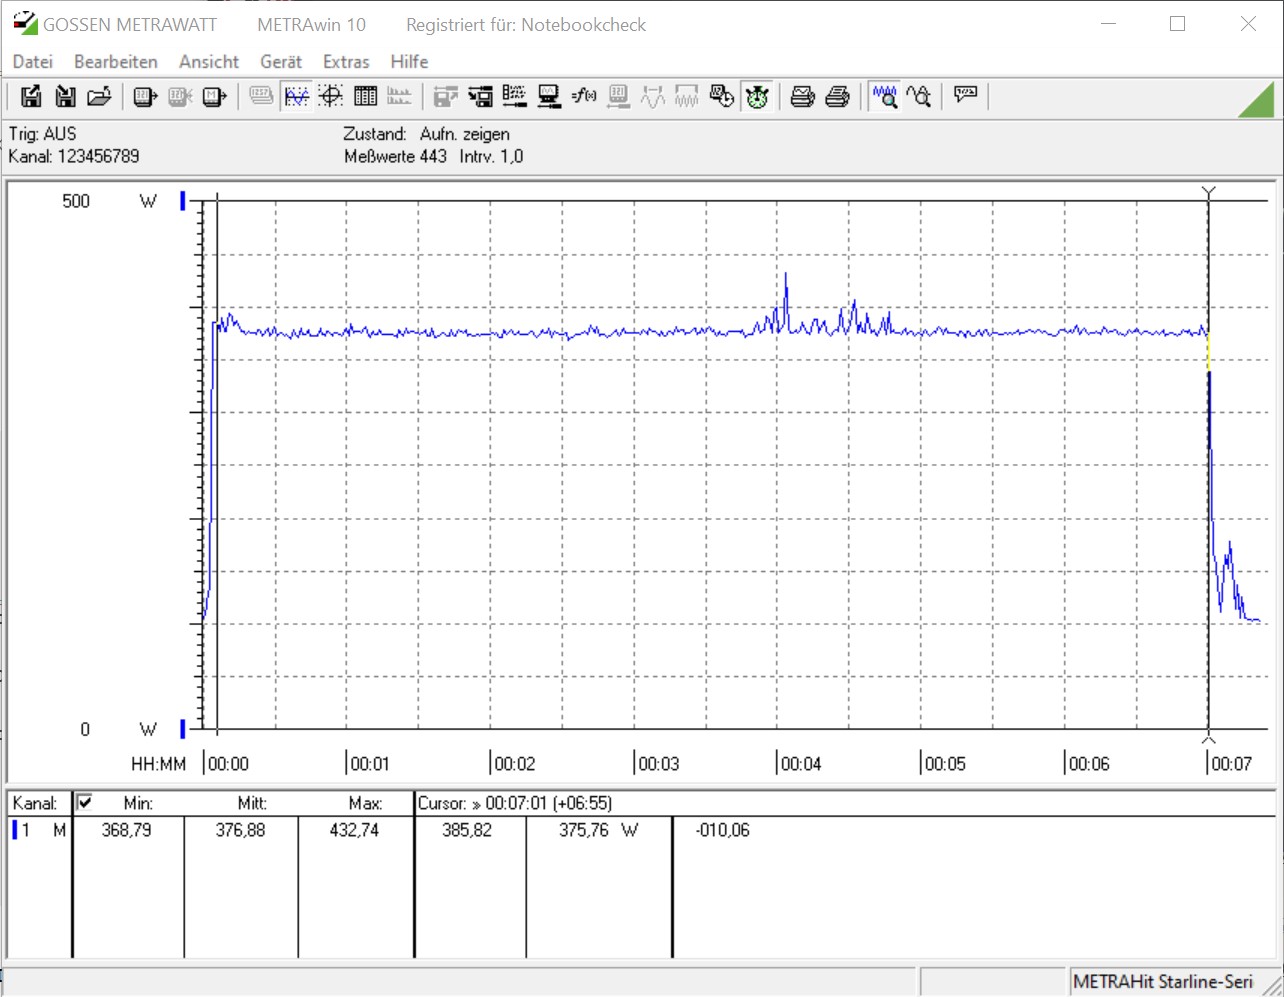Select the Y-t curve graph view icon
The image size is (1284, 997).
[297, 96]
